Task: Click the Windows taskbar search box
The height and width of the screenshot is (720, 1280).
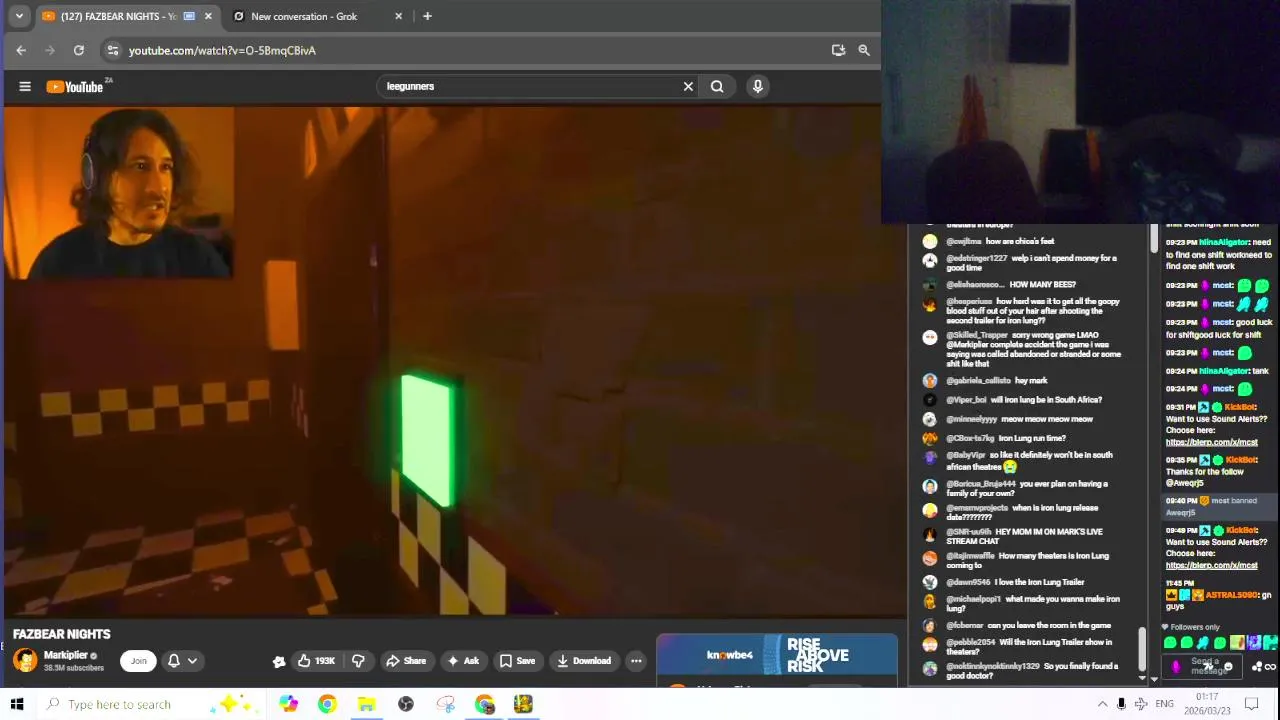Action: 150,704
